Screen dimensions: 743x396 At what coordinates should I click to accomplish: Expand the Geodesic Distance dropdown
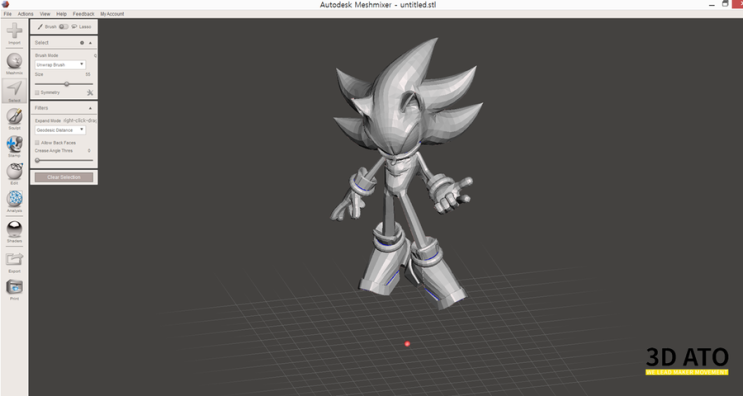click(60, 130)
